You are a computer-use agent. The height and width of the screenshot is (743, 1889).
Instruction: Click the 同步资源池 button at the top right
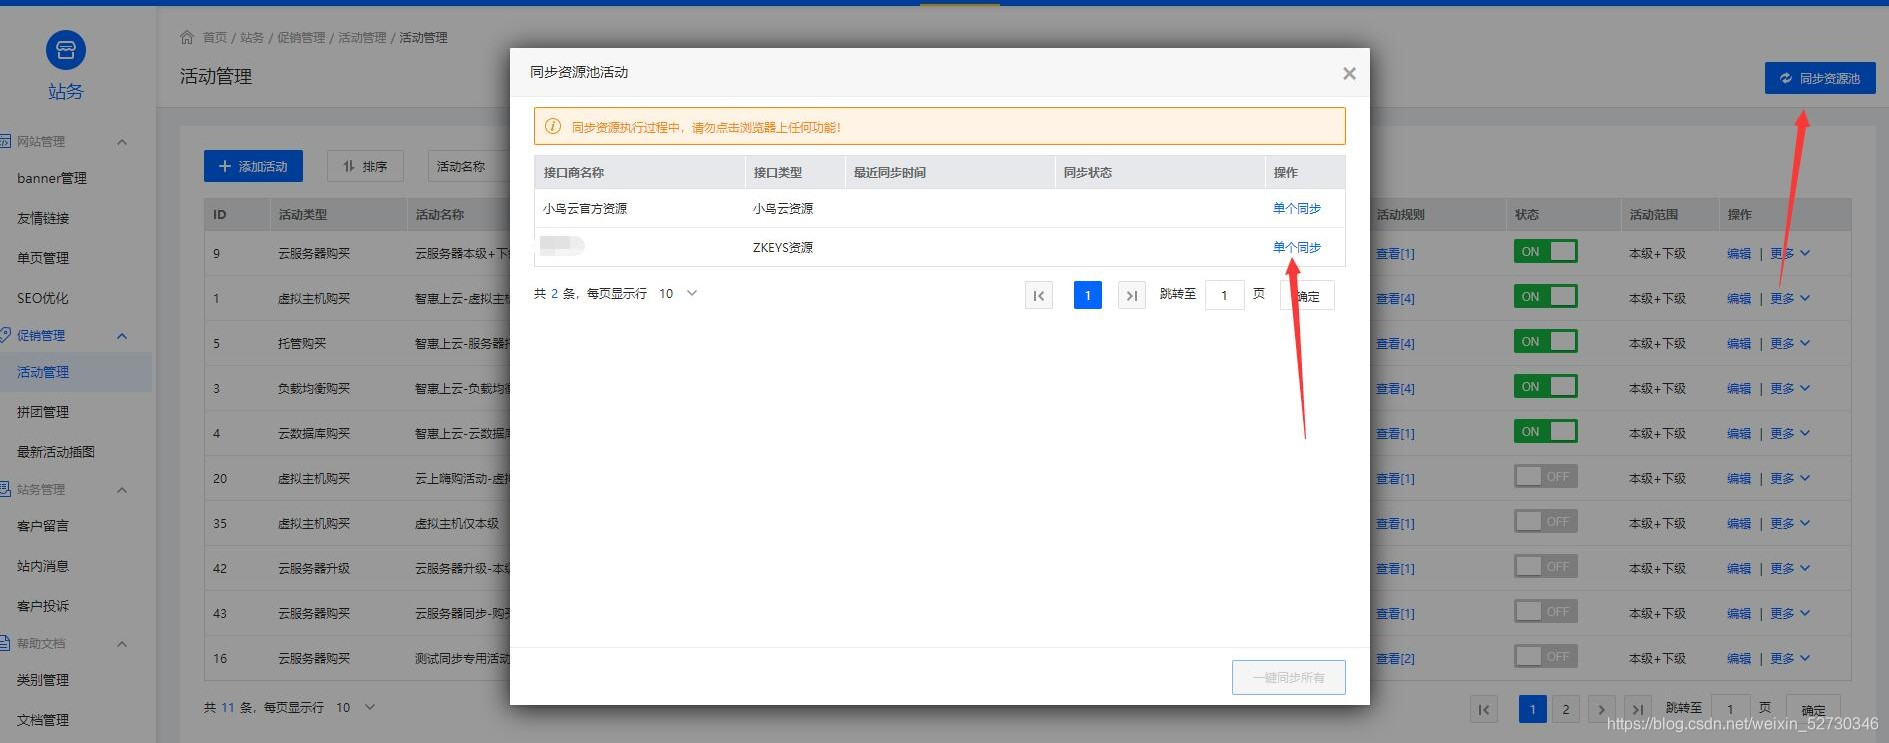pos(1820,78)
